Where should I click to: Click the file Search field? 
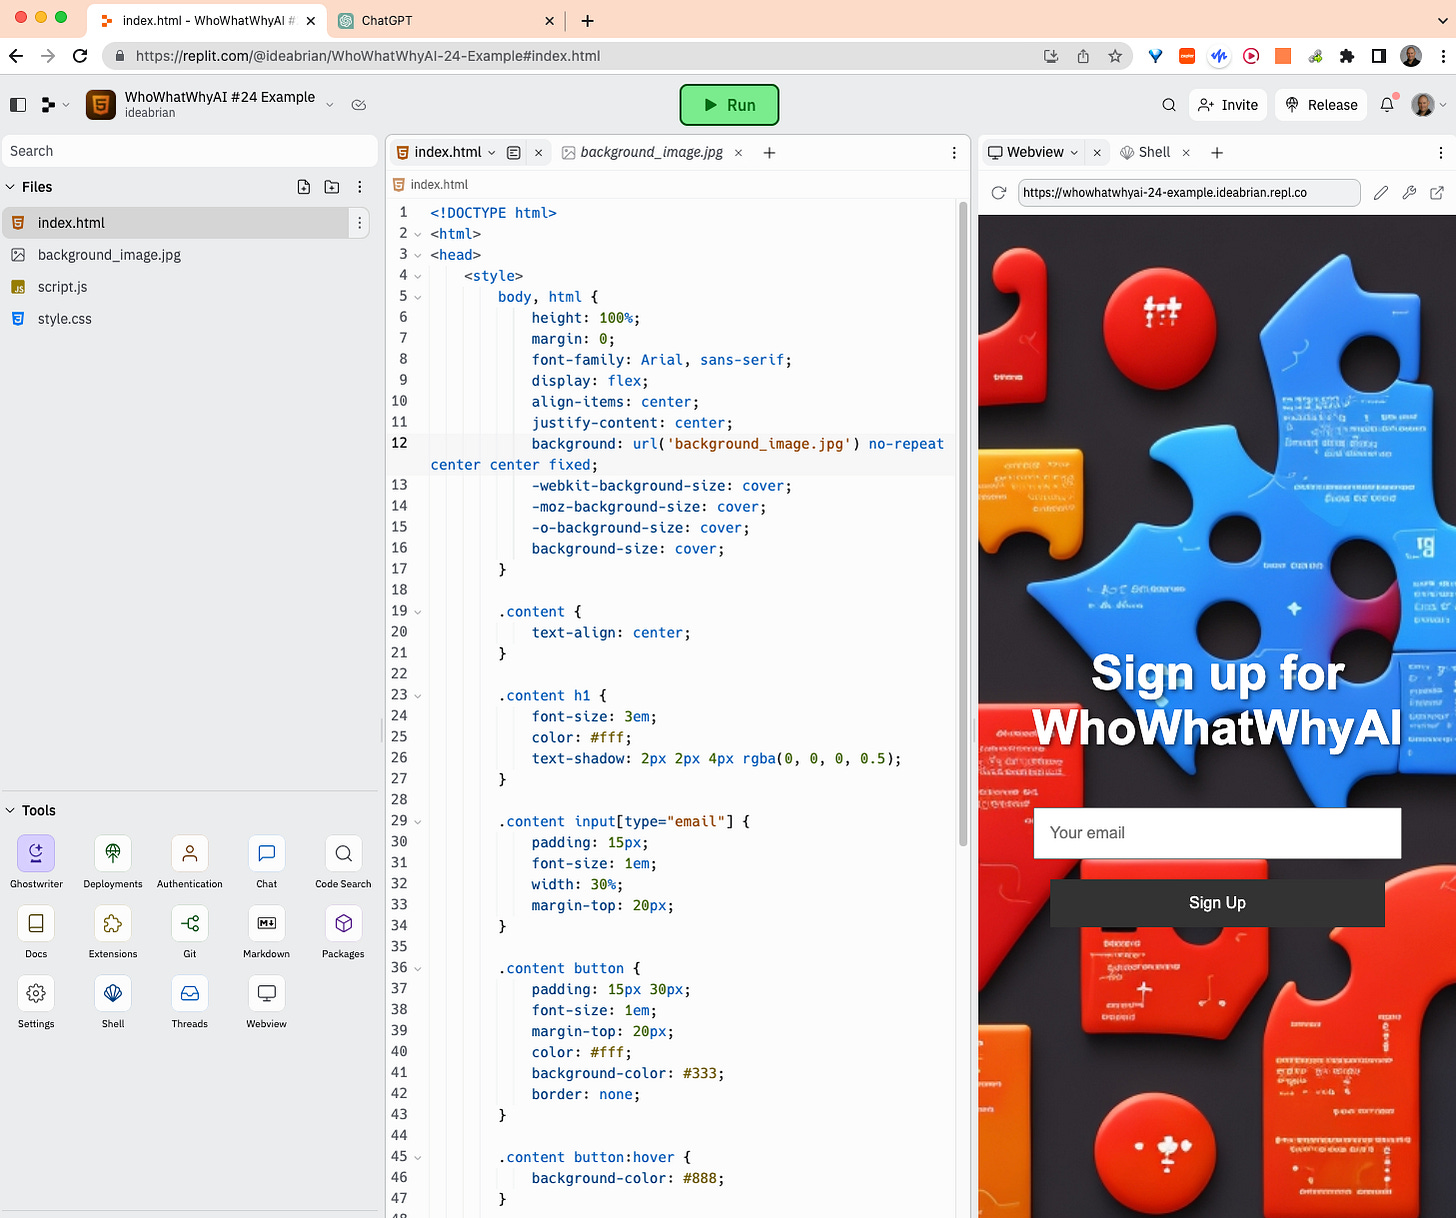[190, 151]
